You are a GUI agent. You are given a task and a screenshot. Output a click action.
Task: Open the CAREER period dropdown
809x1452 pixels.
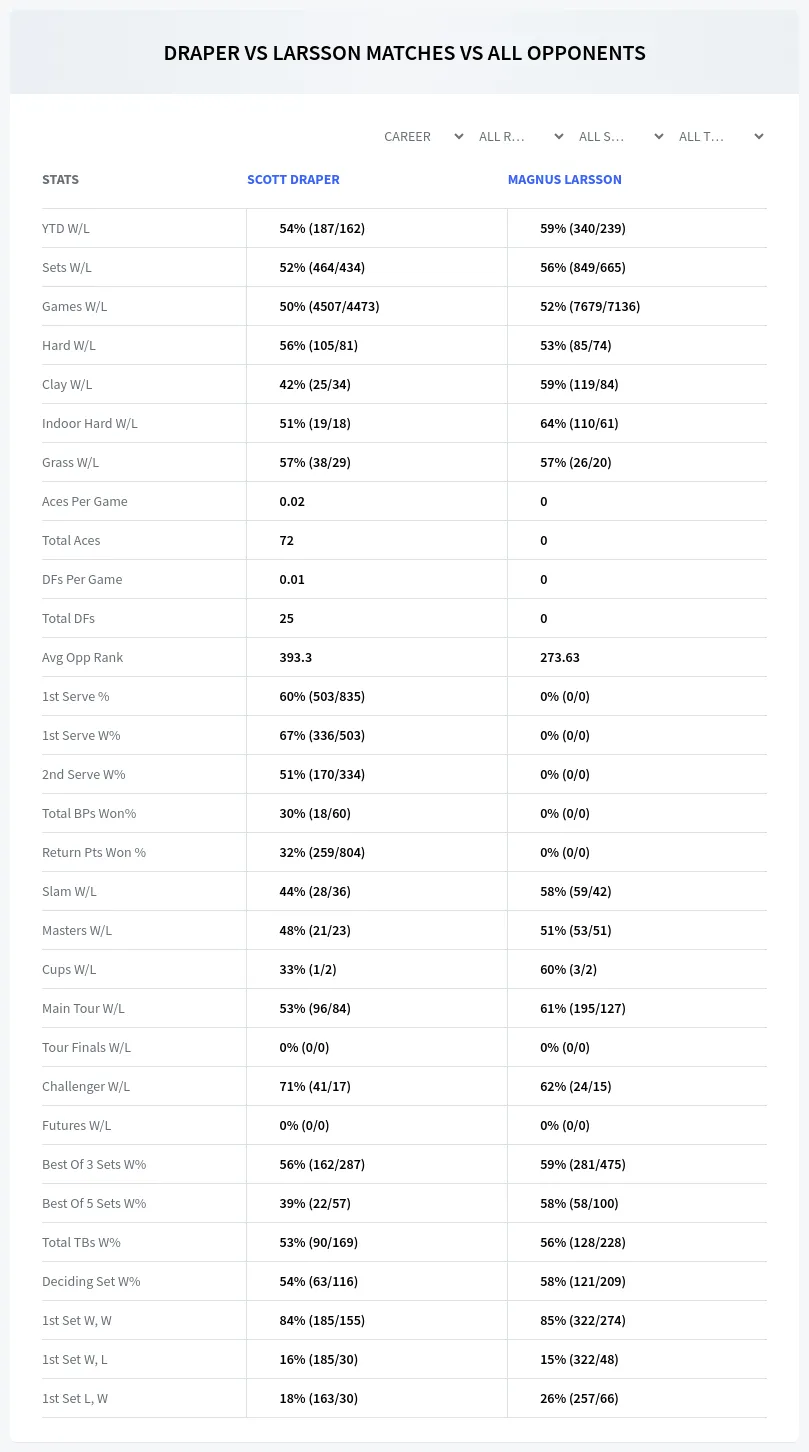tap(422, 136)
